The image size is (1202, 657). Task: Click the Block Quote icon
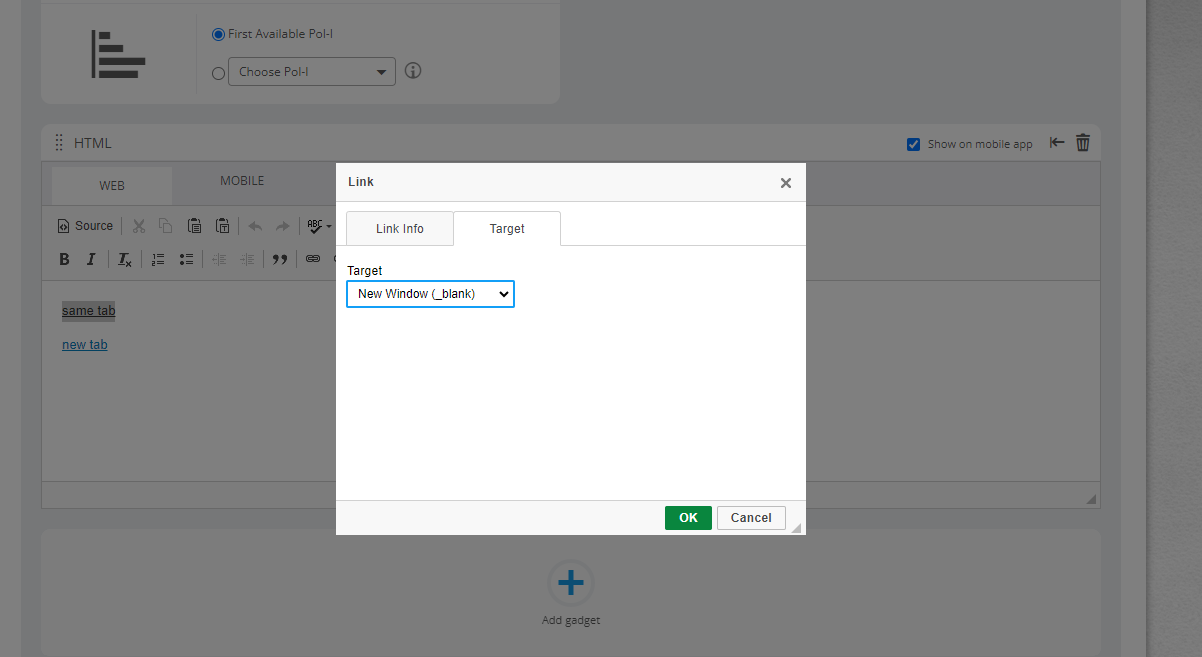tap(280, 259)
